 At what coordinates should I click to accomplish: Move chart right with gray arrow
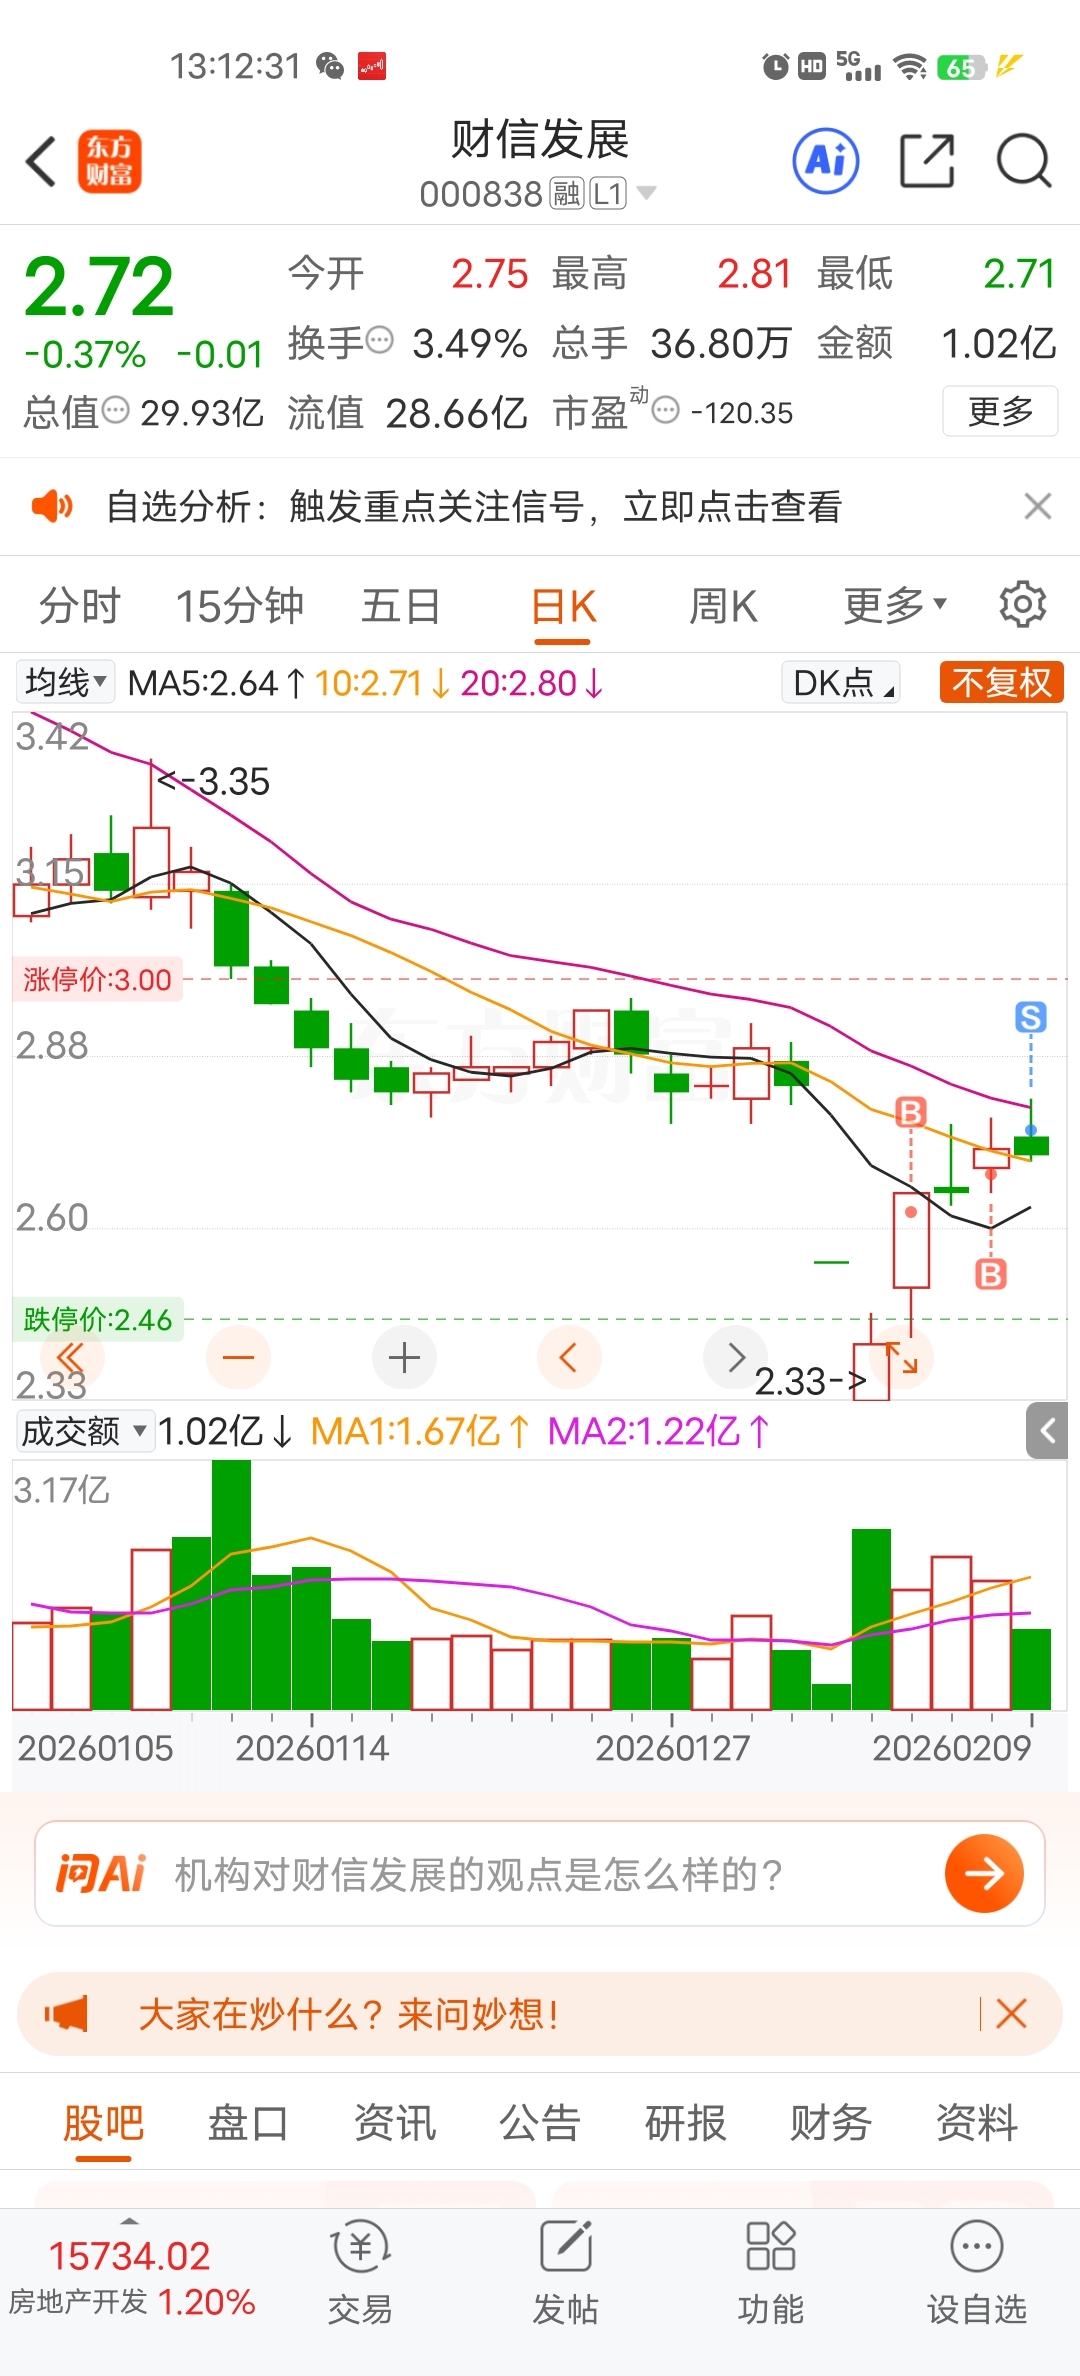click(x=736, y=1358)
